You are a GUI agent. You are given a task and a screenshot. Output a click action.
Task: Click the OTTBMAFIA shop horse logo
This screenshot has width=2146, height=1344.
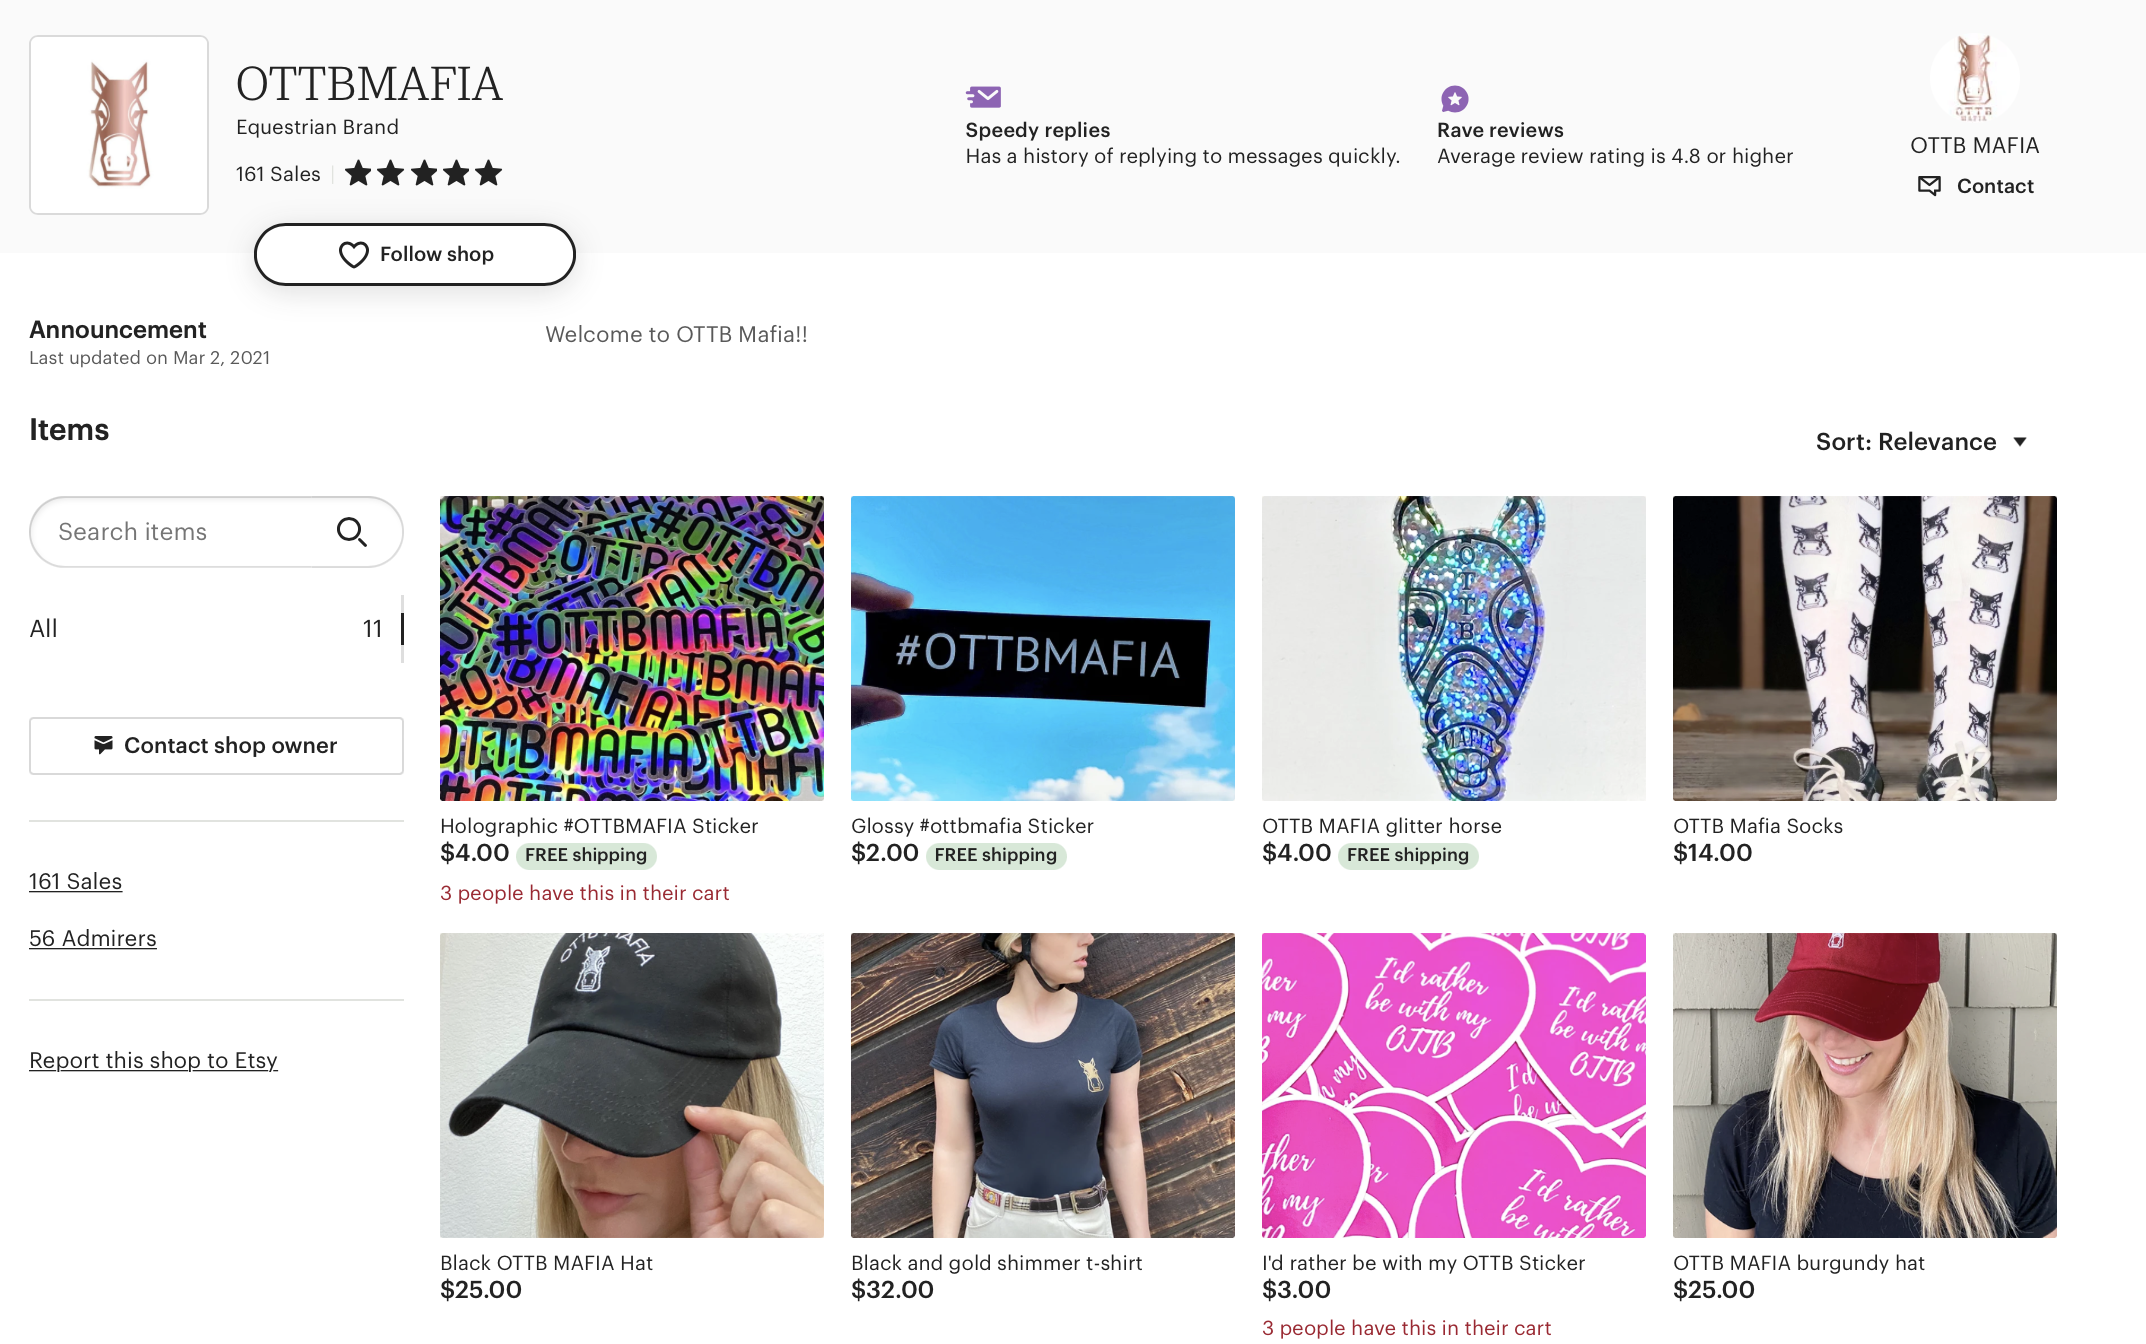point(119,125)
